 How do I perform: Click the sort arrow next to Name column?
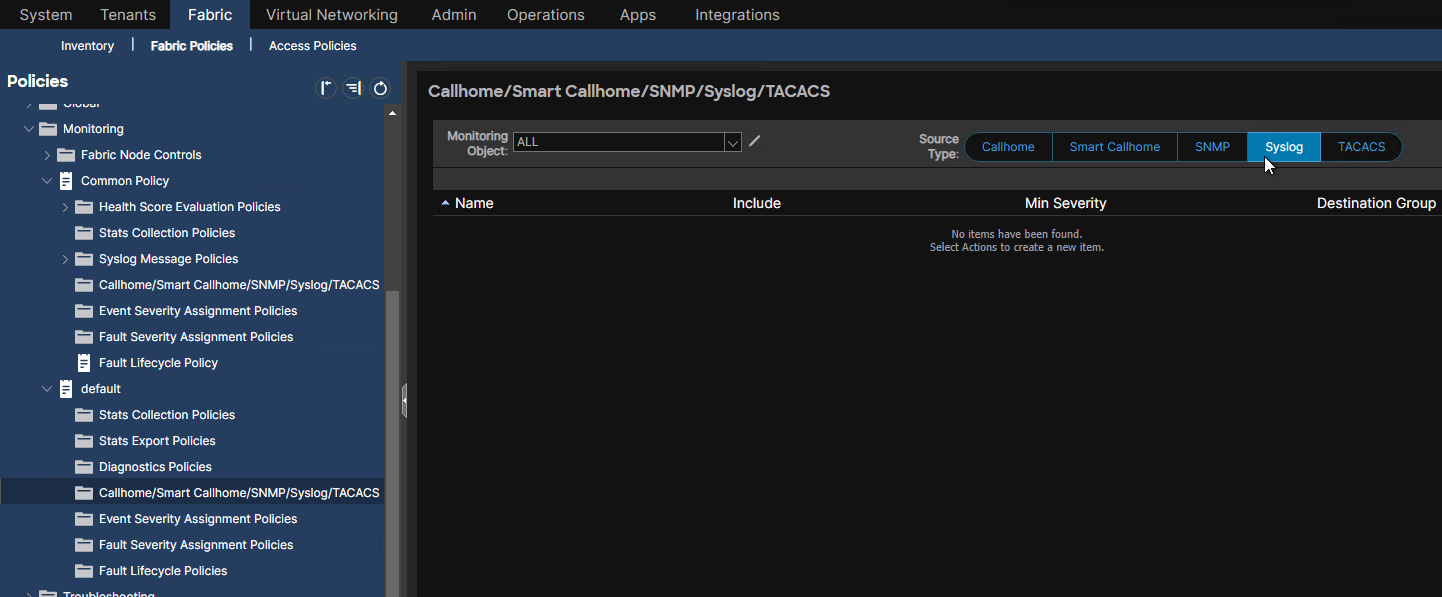445,203
